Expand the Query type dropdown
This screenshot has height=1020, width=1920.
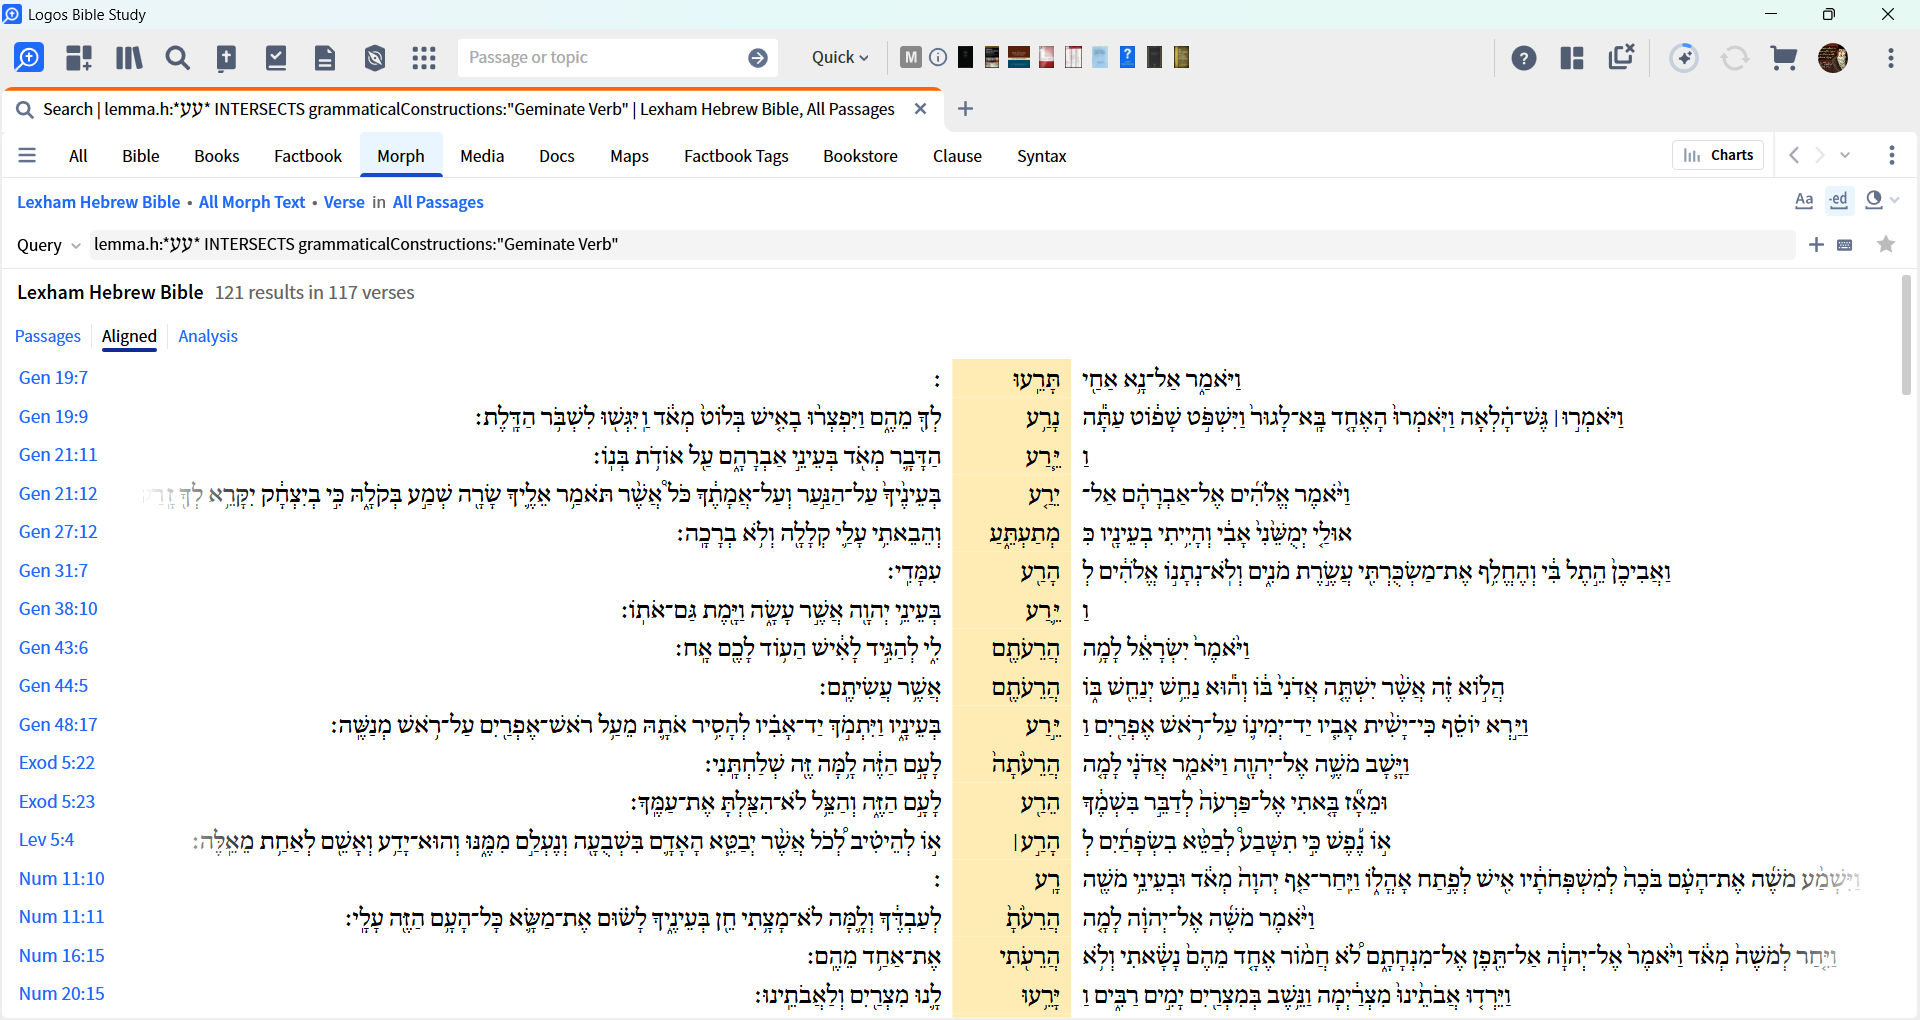pyautogui.click(x=49, y=245)
